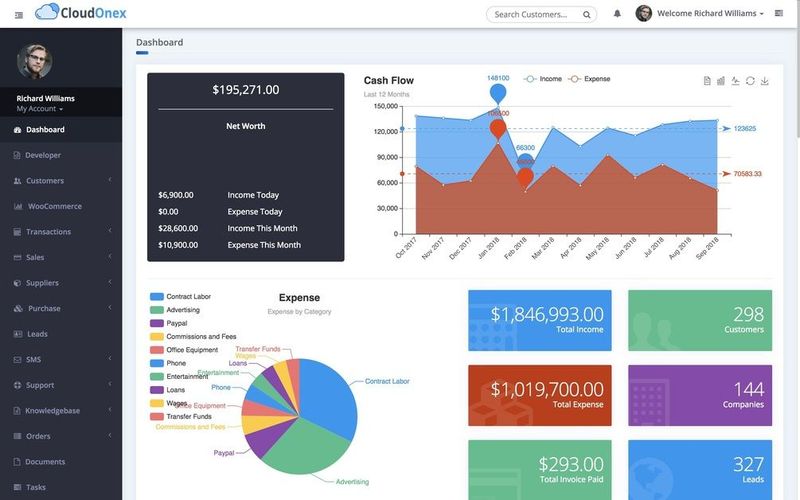Toggle Expense series in Cash Flow legend
Image resolution: width=800 pixels, height=500 pixels.
[589, 79]
